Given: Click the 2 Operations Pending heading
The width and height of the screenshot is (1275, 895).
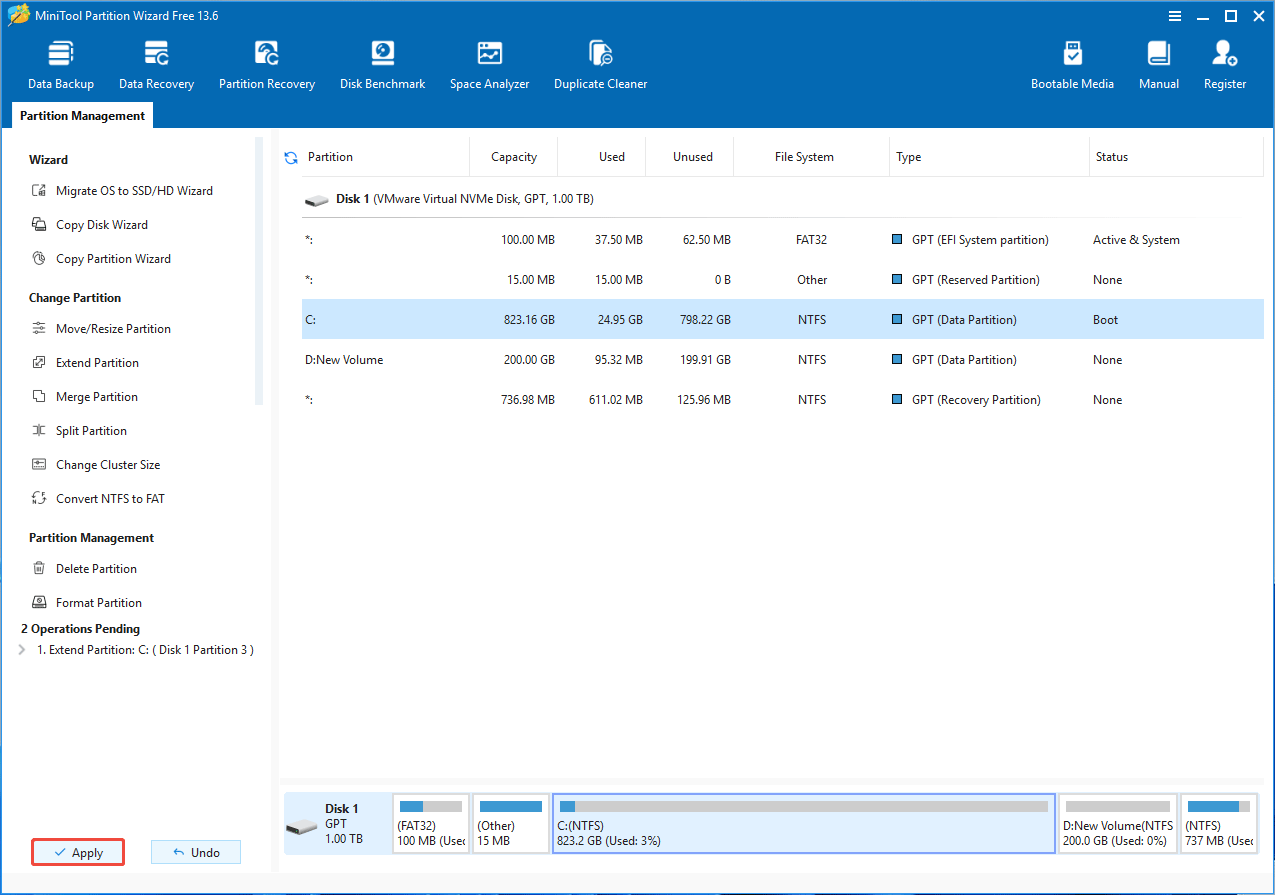Looking at the screenshot, I should tap(81, 629).
